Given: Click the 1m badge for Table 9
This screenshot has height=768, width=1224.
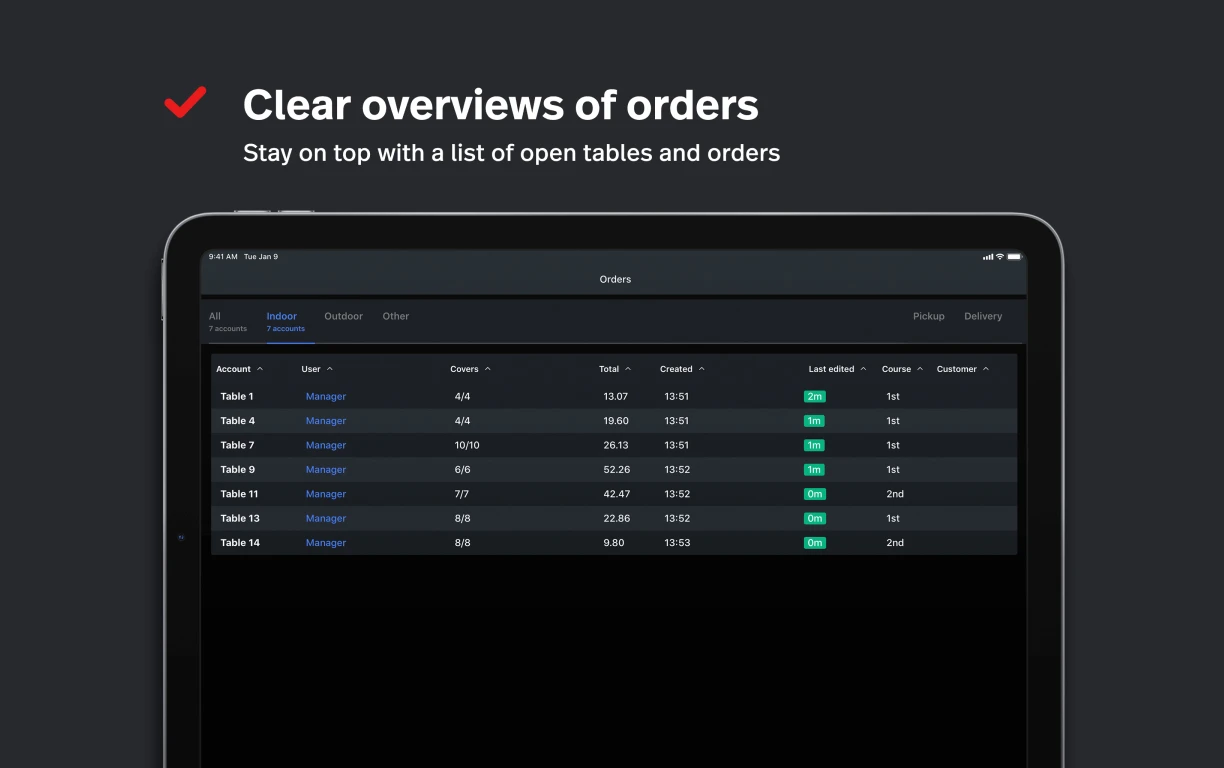Looking at the screenshot, I should 815,470.
